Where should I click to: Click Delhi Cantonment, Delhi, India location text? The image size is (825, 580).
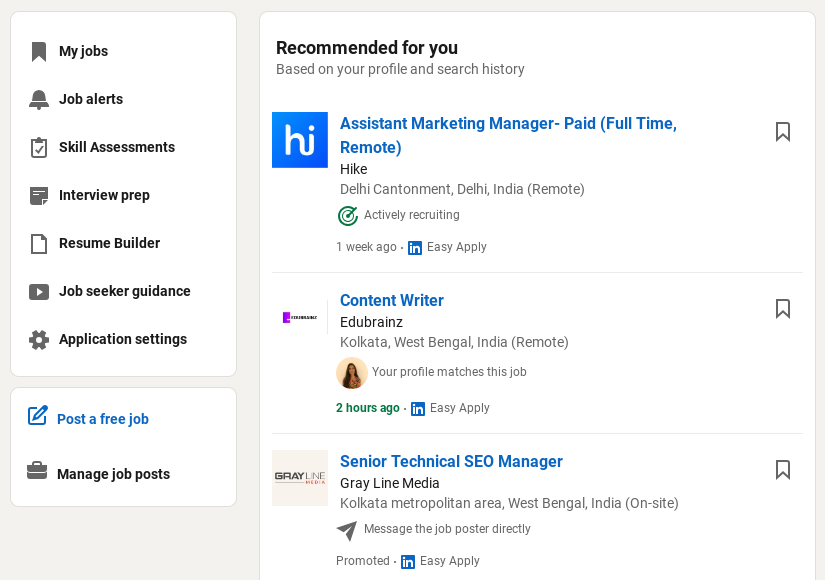462,189
